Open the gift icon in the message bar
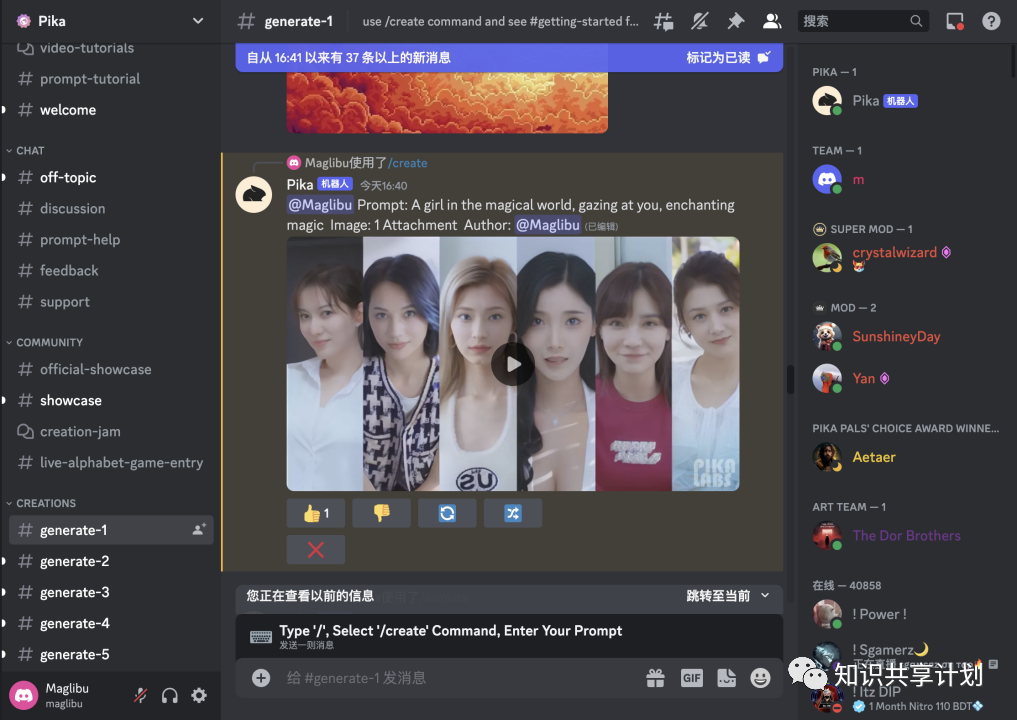The height and width of the screenshot is (720, 1017). click(655, 678)
